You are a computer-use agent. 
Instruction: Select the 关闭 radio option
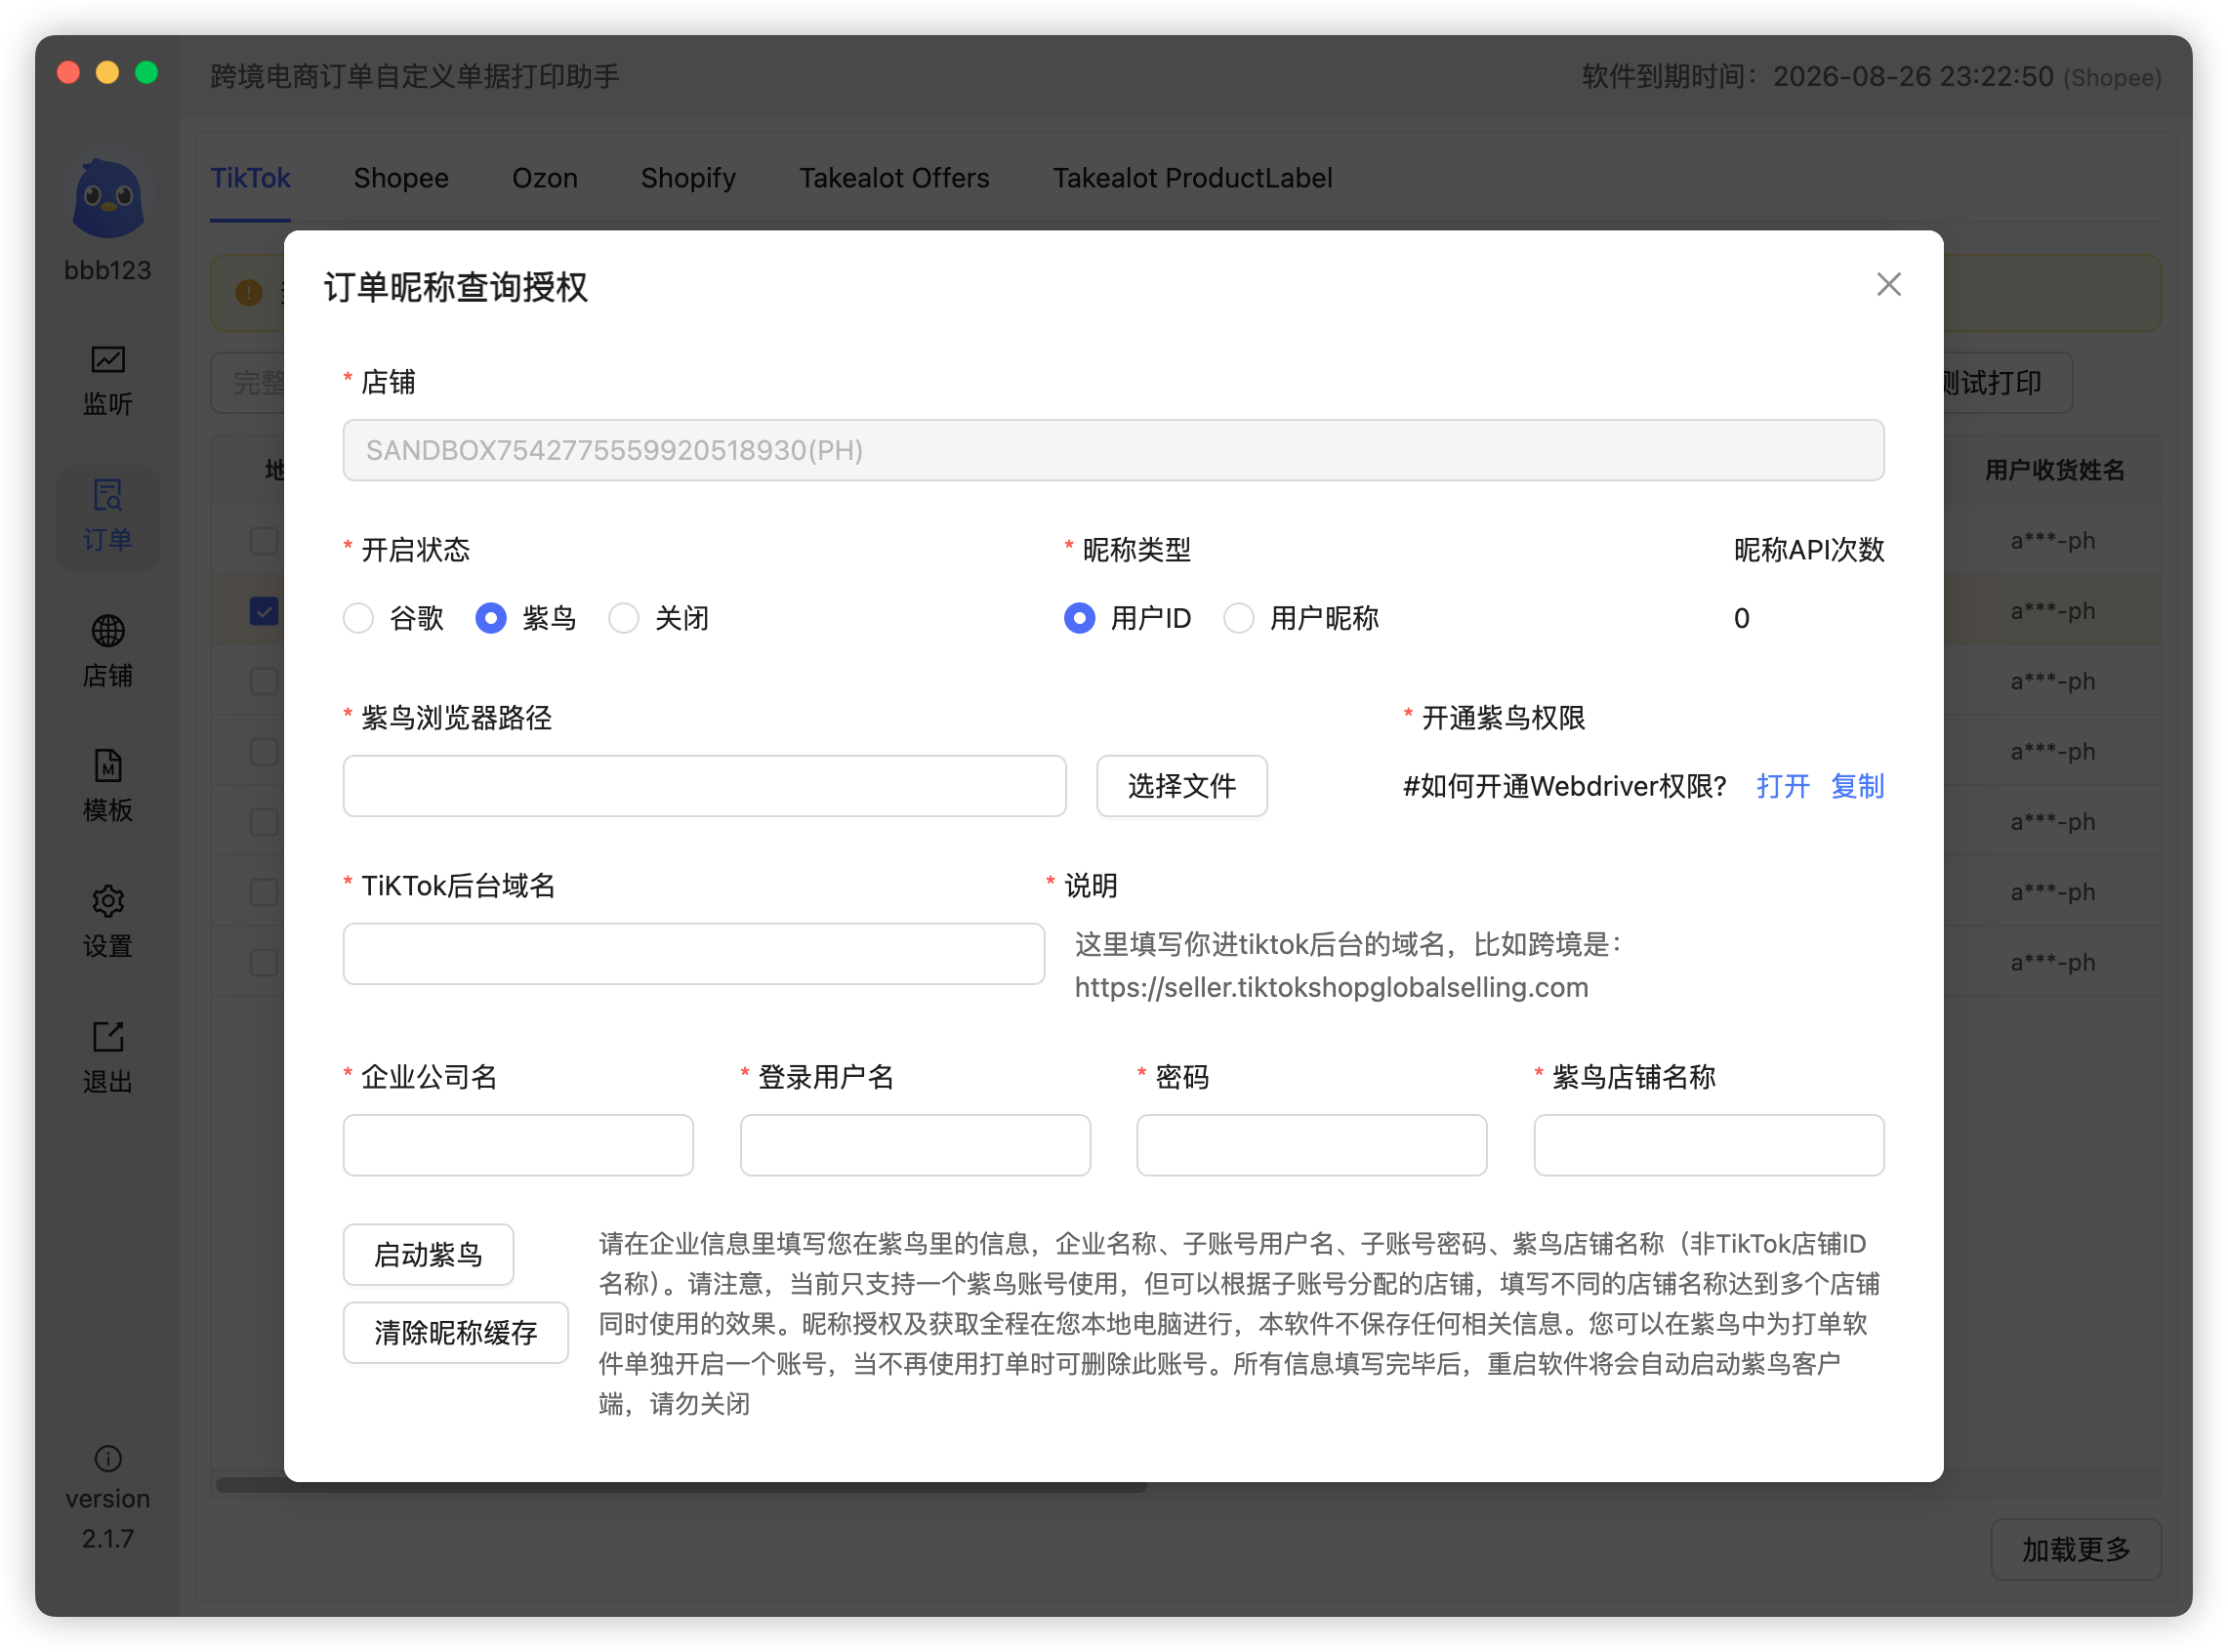(623, 618)
